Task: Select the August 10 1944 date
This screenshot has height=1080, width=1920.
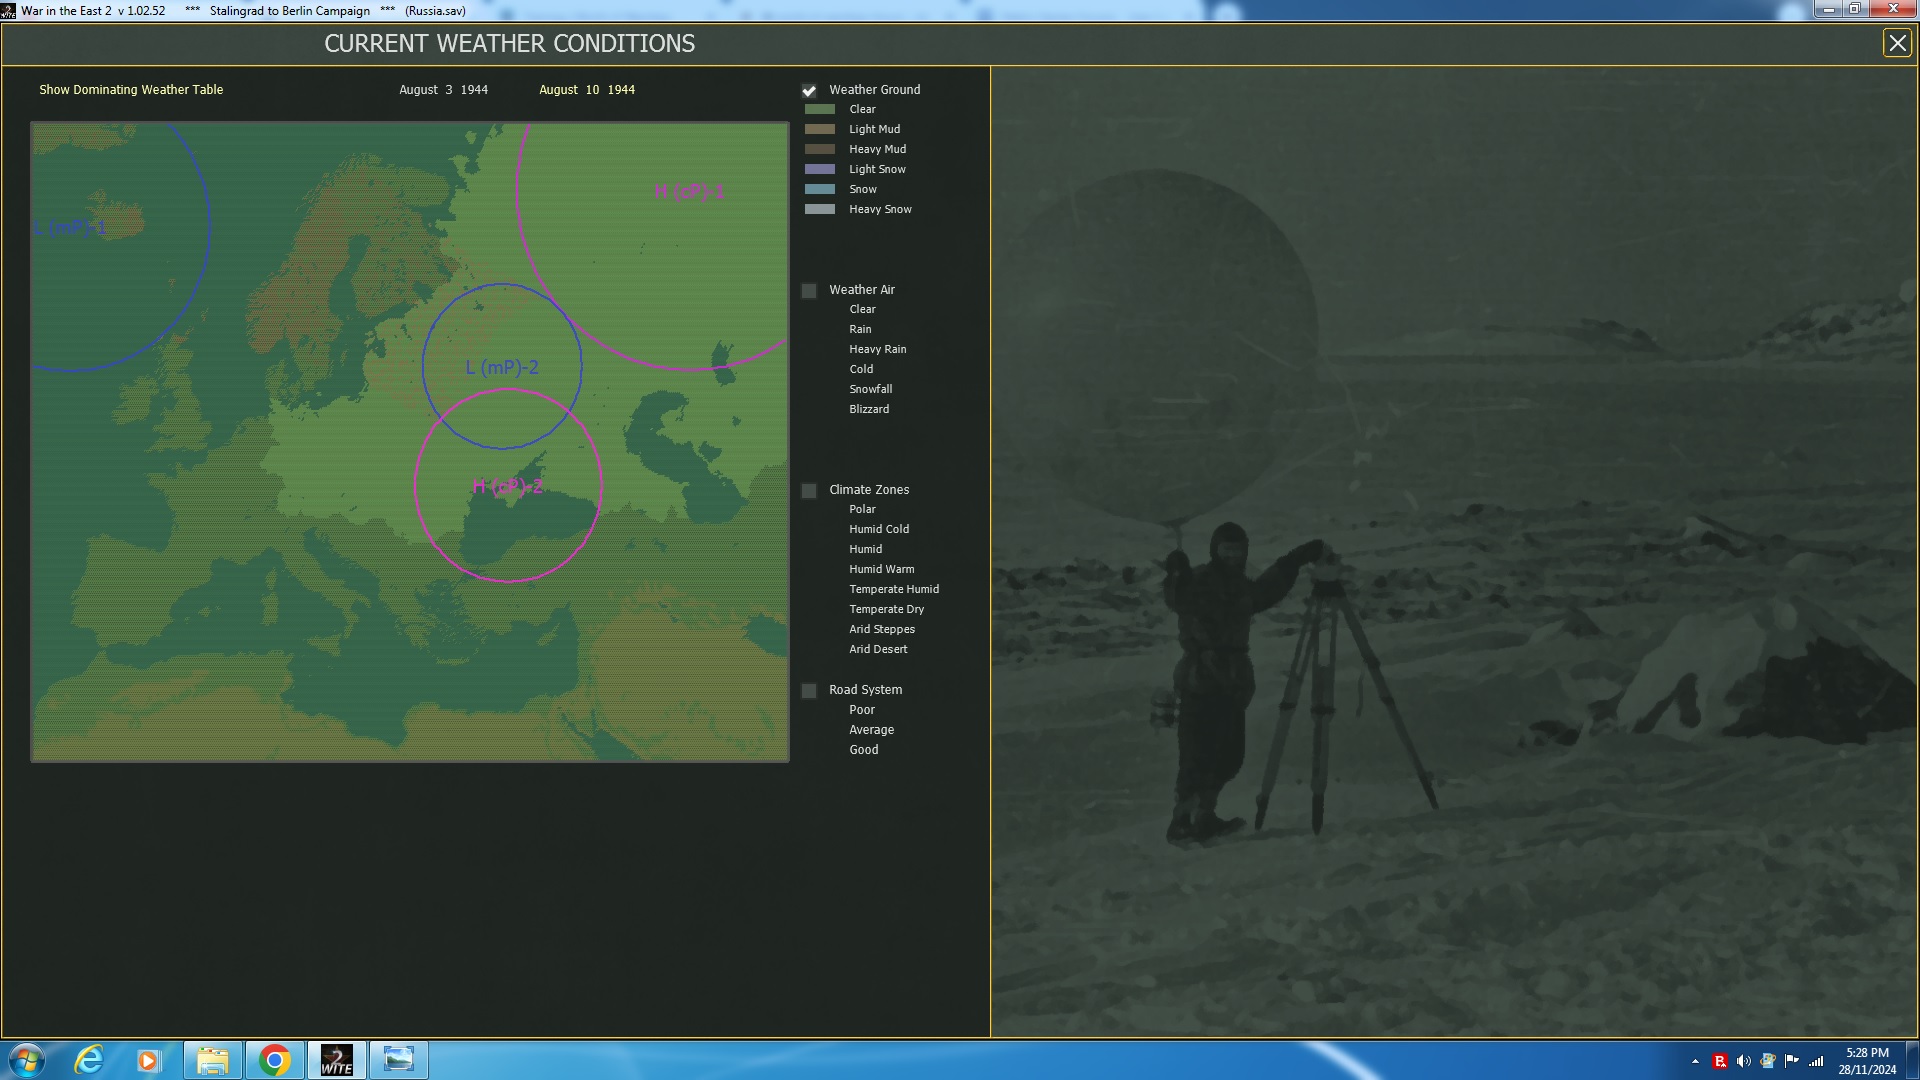Action: coord(587,90)
